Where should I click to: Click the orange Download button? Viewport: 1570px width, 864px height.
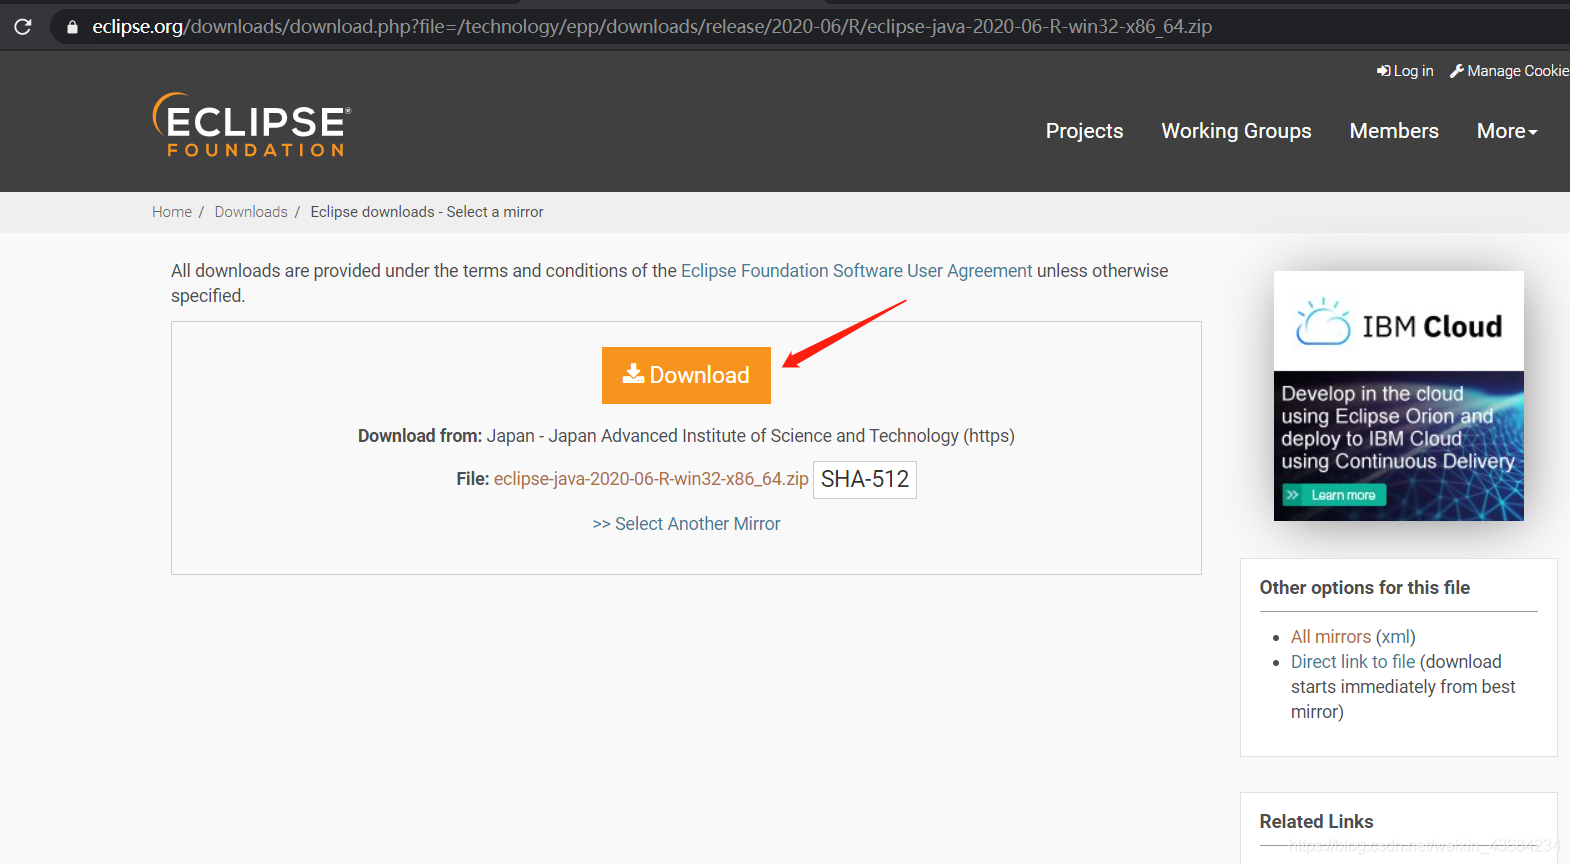686,375
